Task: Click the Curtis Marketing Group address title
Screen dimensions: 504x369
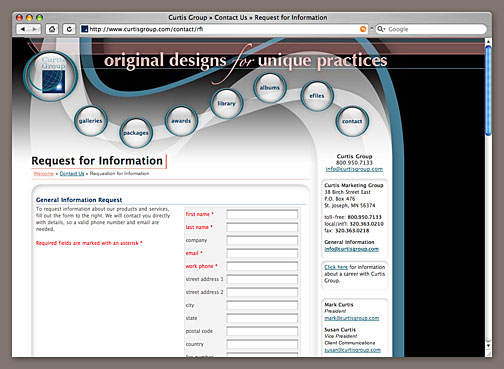Action: pos(354,185)
